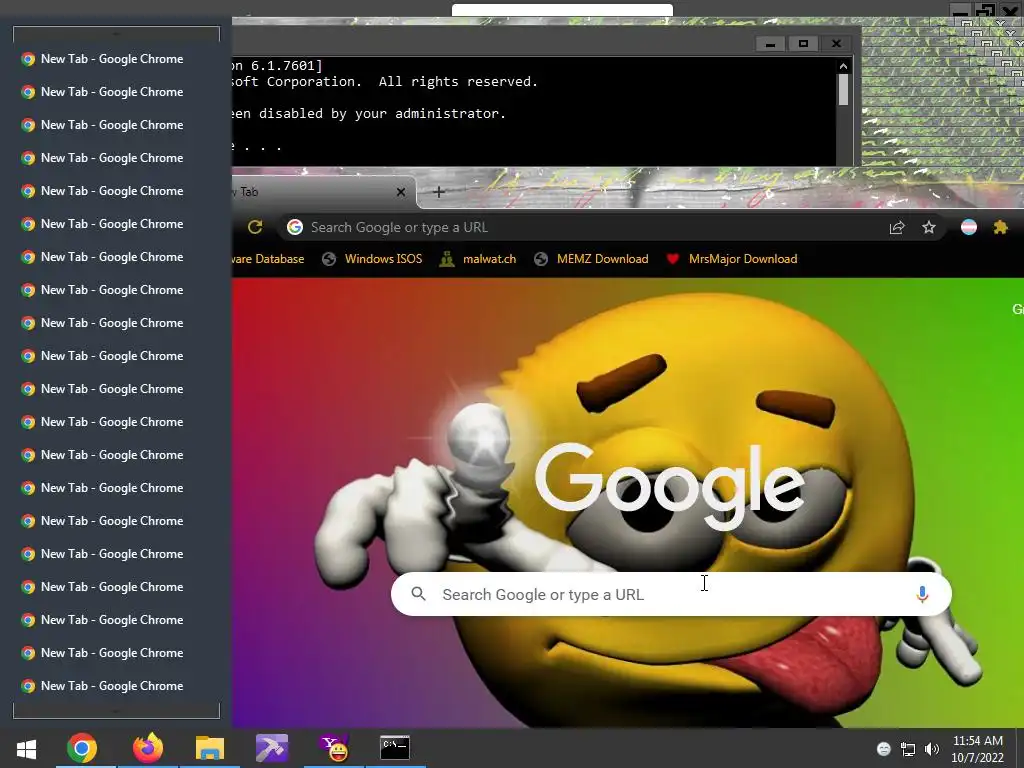Close the current Chrome tab

coord(401,192)
